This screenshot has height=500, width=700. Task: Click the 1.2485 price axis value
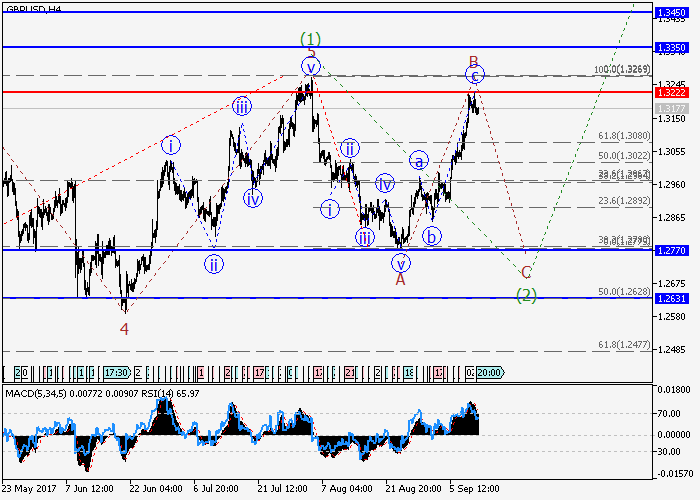pos(671,350)
